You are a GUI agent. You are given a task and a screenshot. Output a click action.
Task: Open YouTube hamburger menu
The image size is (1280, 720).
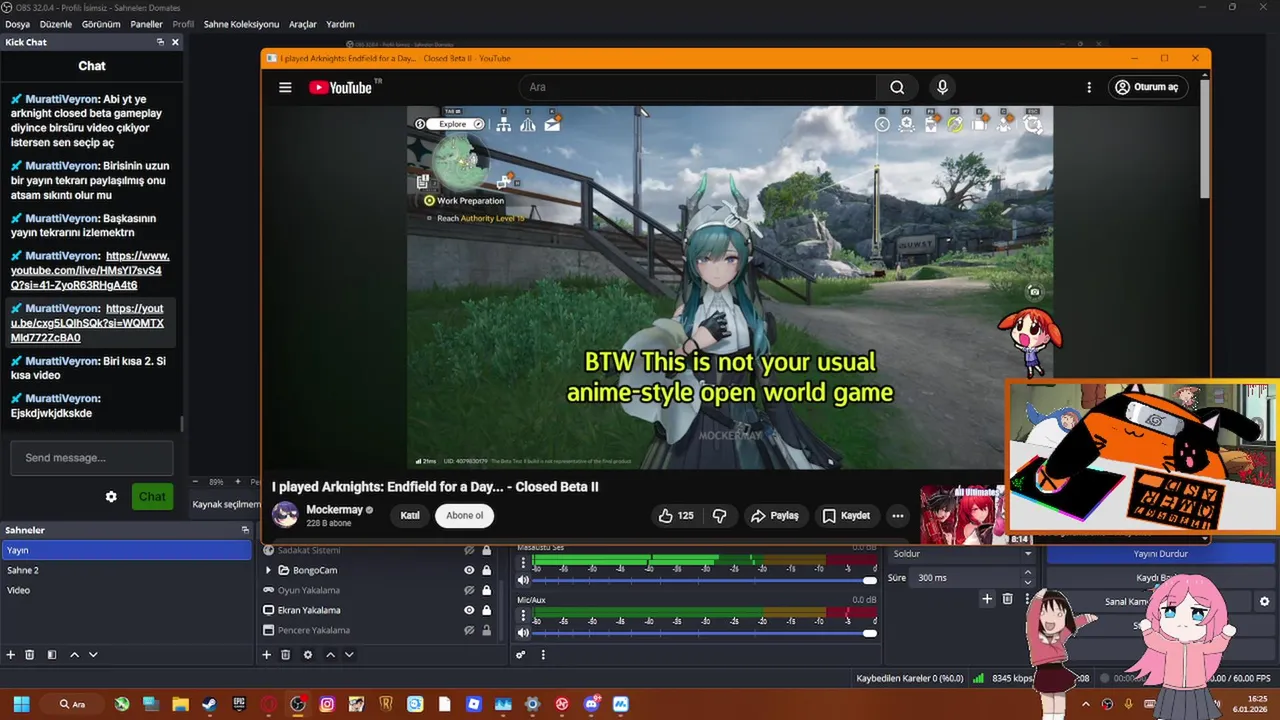285,87
